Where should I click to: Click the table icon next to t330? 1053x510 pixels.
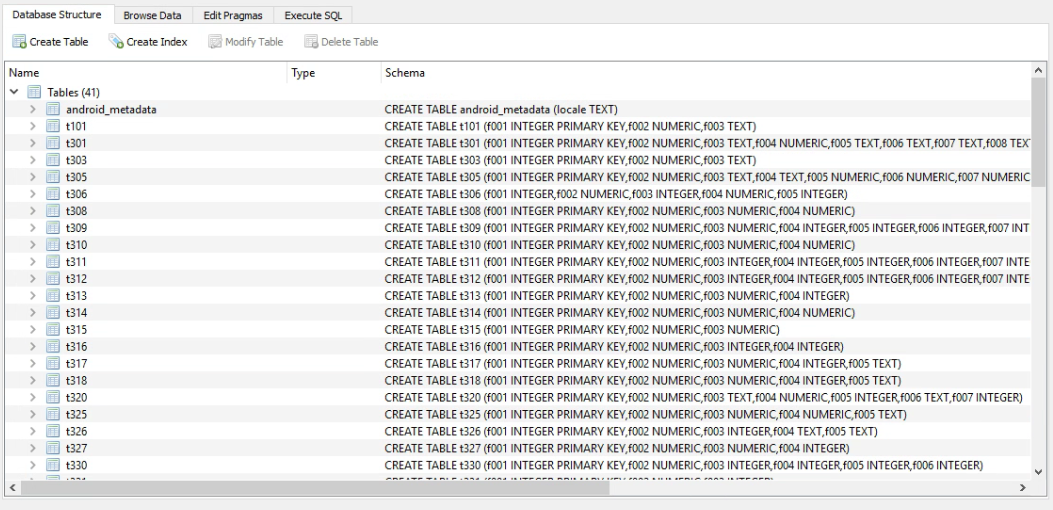[51, 465]
